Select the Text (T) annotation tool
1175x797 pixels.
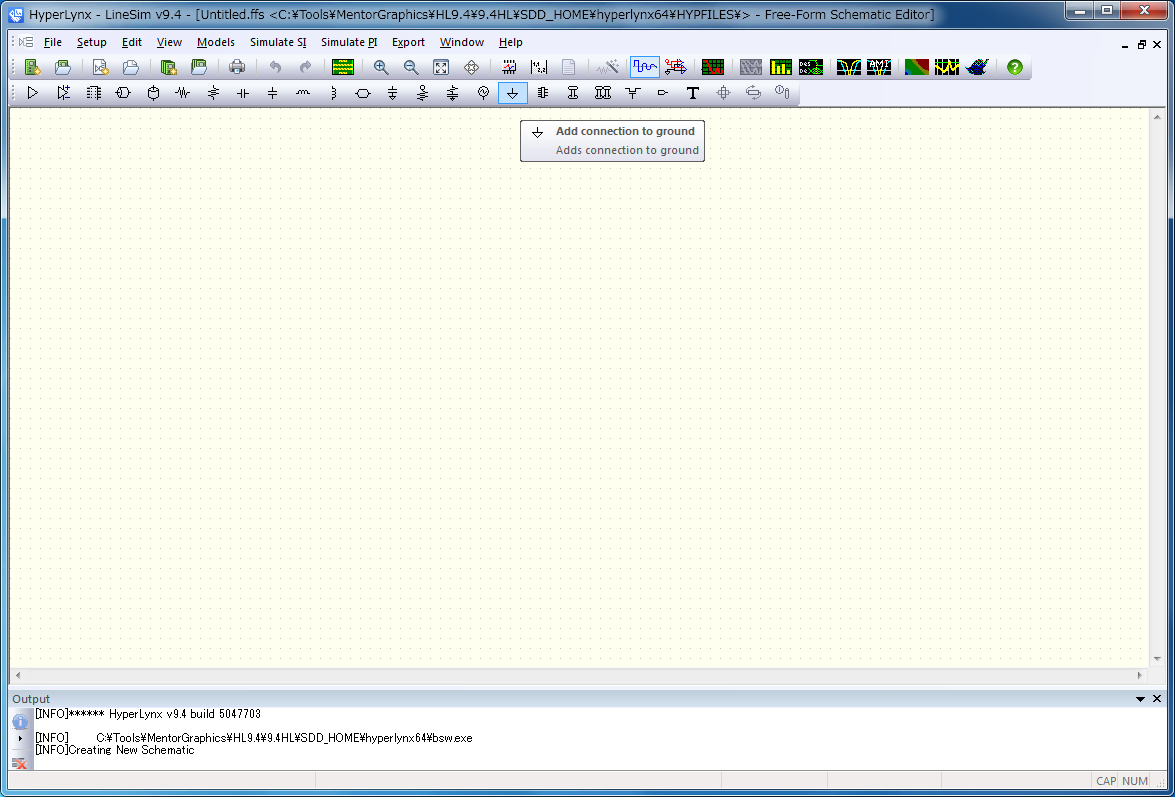[x=692, y=93]
